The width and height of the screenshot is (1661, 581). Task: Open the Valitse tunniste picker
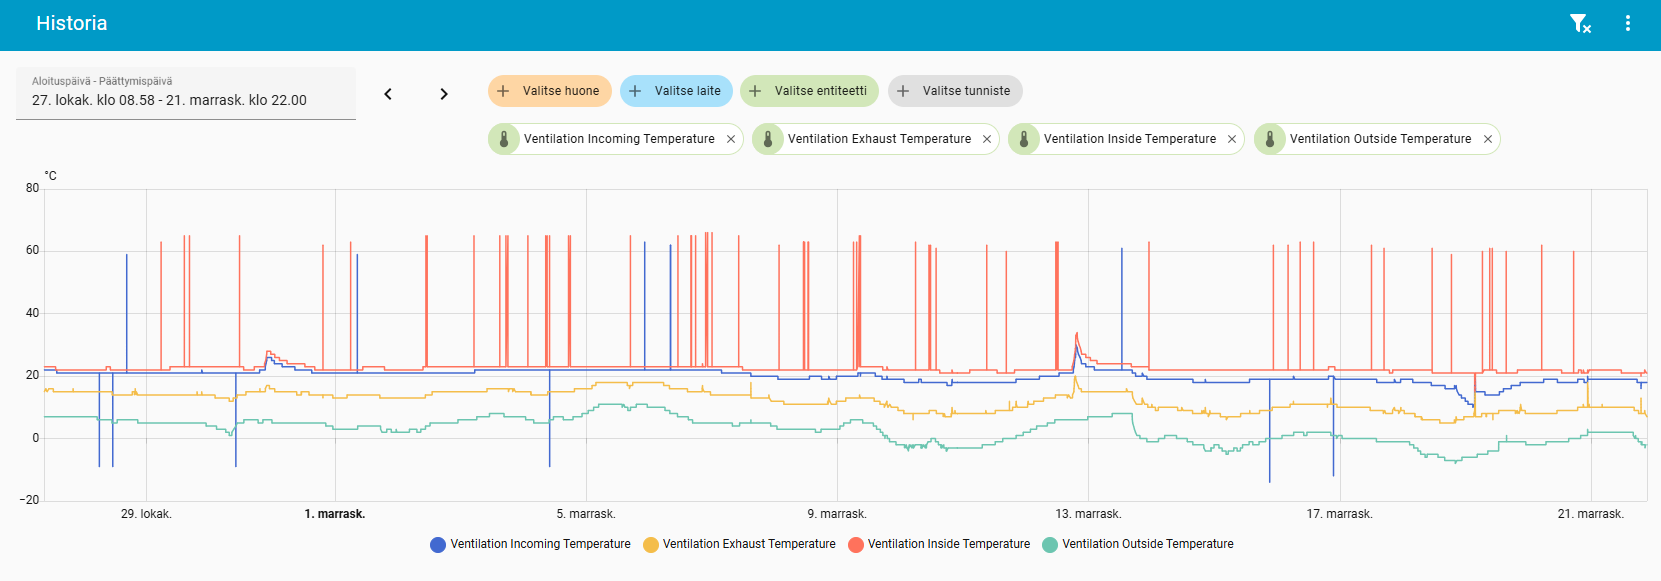(x=955, y=91)
